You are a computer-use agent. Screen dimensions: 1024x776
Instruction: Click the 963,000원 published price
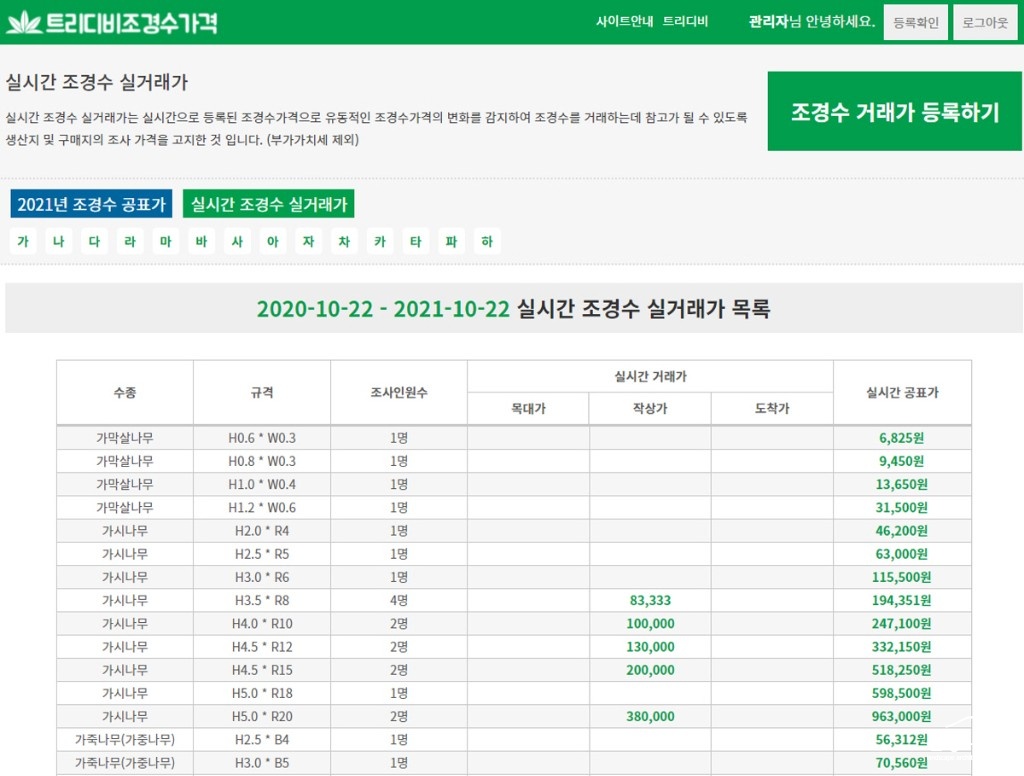[904, 716]
